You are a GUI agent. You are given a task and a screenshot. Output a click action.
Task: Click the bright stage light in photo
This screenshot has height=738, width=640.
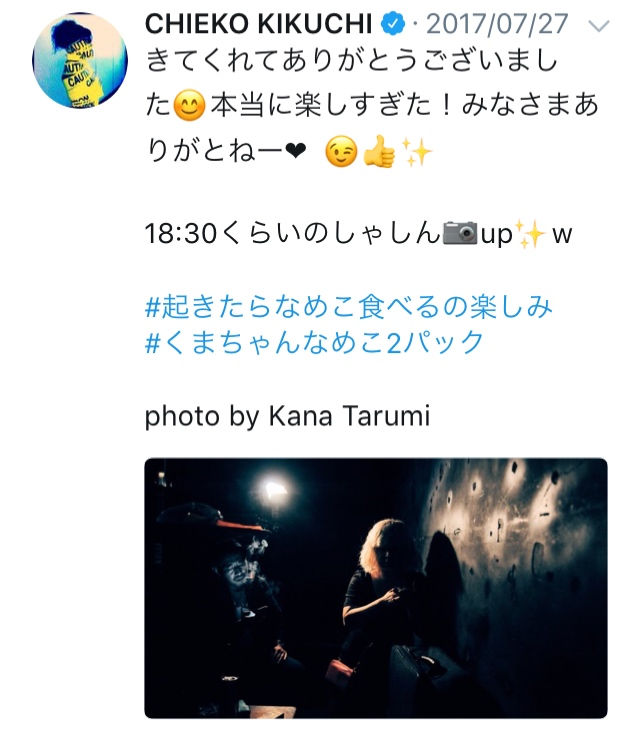(x=273, y=491)
